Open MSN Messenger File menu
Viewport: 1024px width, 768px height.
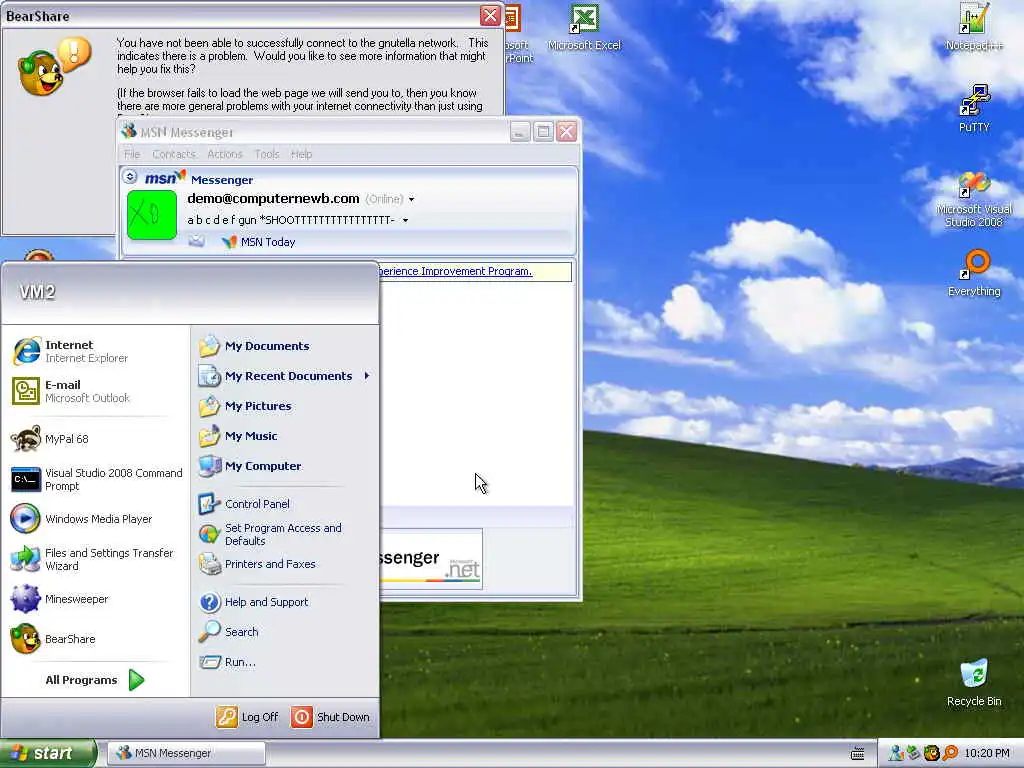(x=132, y=154)
